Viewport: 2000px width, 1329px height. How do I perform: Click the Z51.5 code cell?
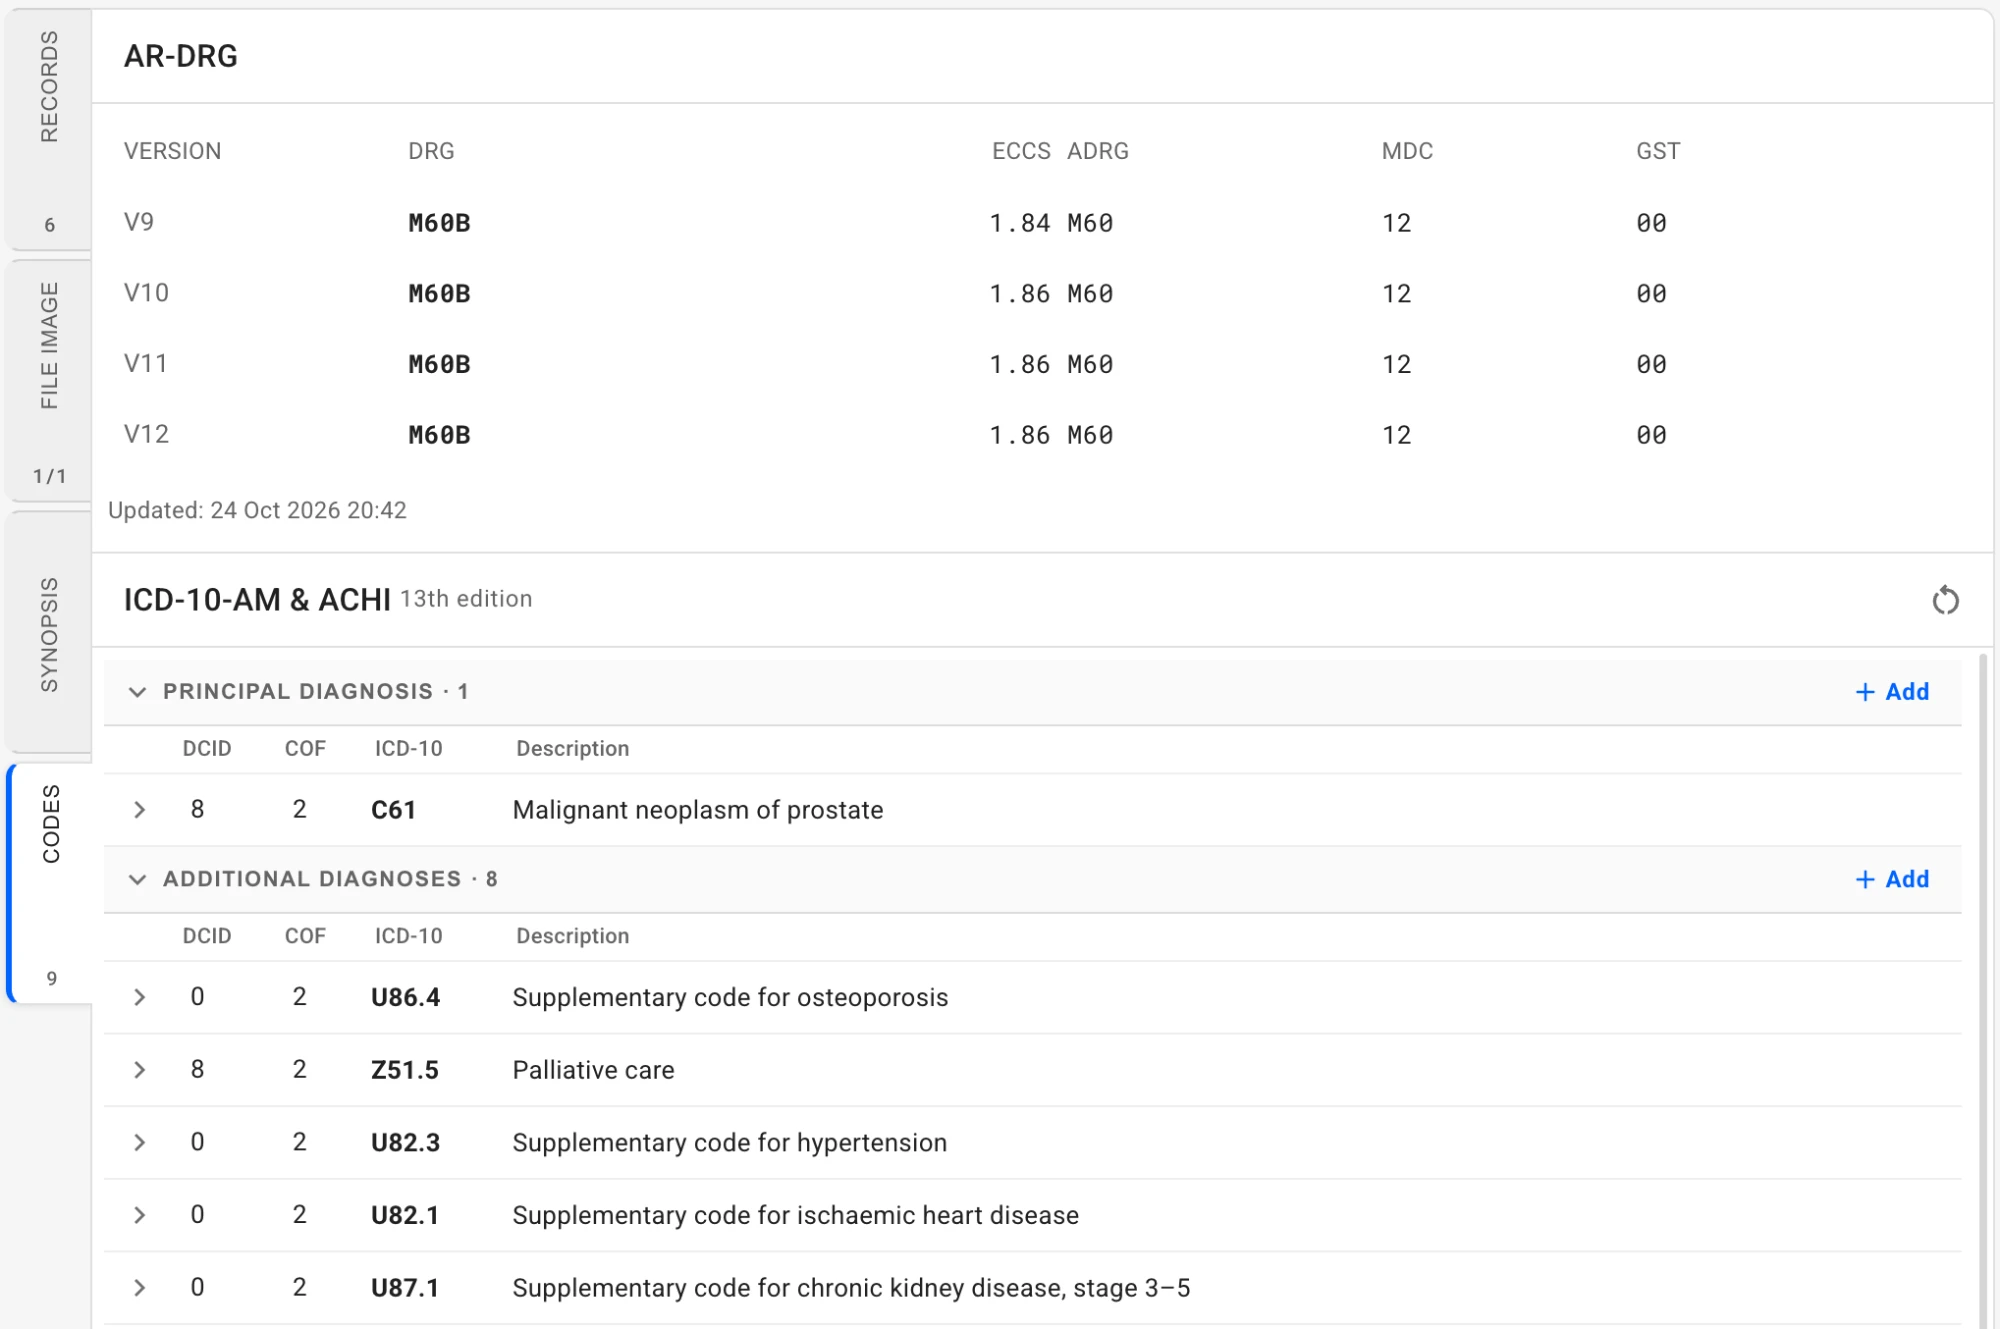(x=405, y=1070)
